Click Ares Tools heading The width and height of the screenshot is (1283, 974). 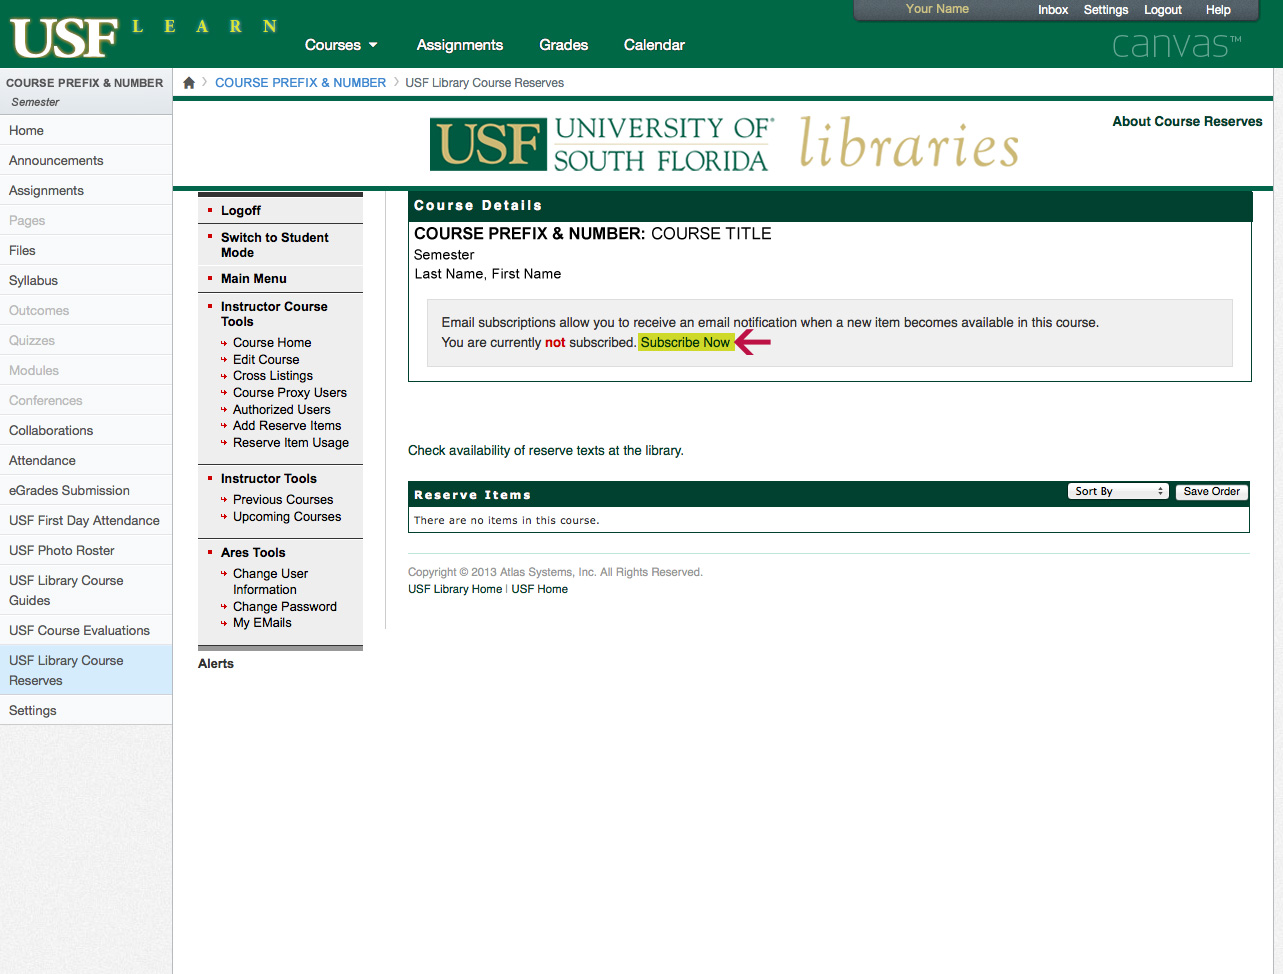click(253, 552)
